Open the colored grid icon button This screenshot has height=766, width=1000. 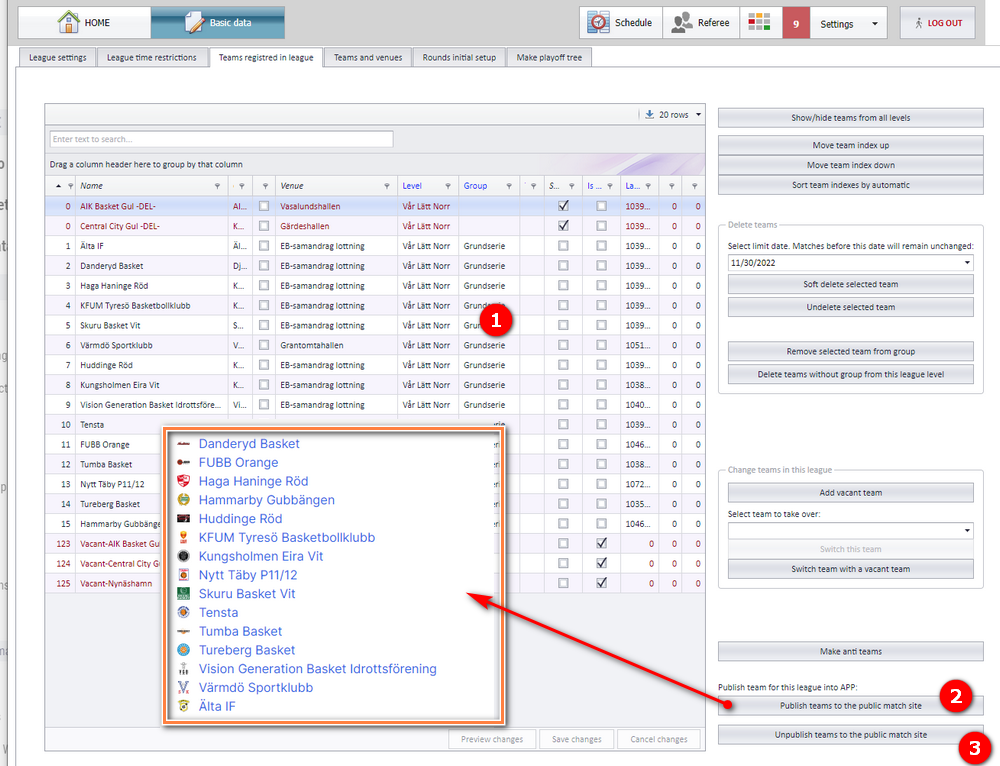tap(760, 22)
